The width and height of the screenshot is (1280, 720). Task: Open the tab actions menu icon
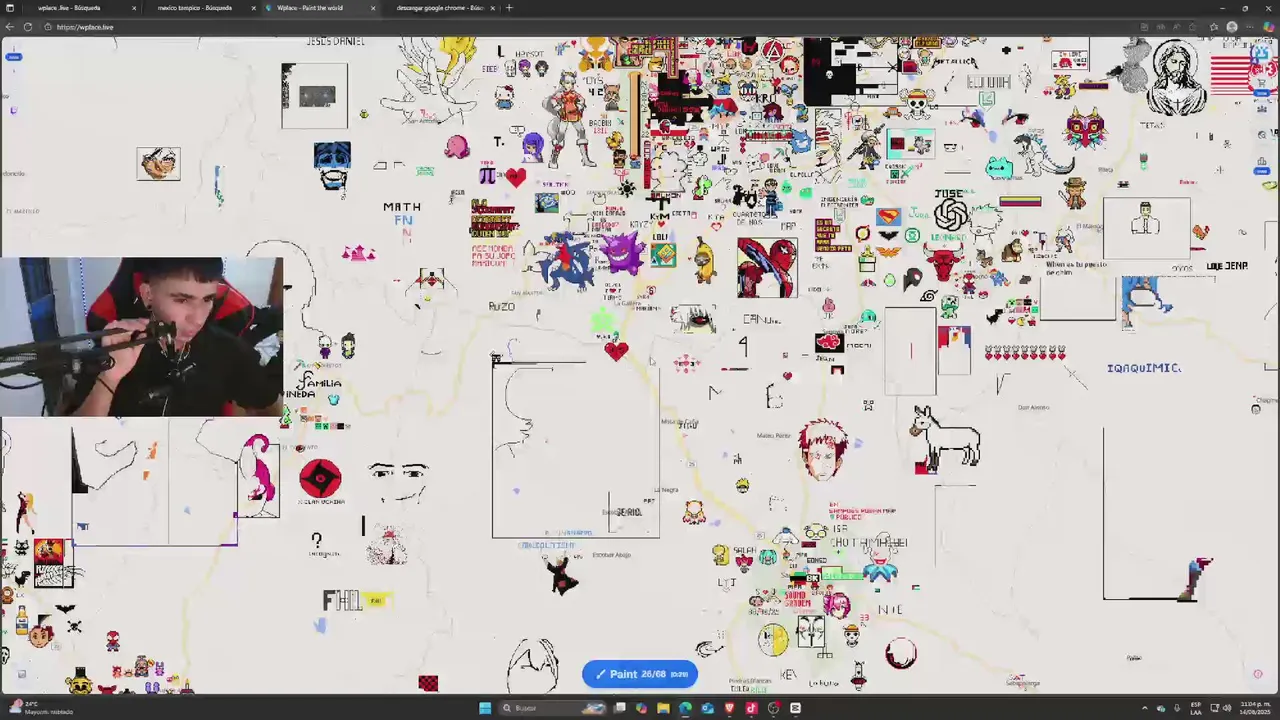tap(8, 8)
